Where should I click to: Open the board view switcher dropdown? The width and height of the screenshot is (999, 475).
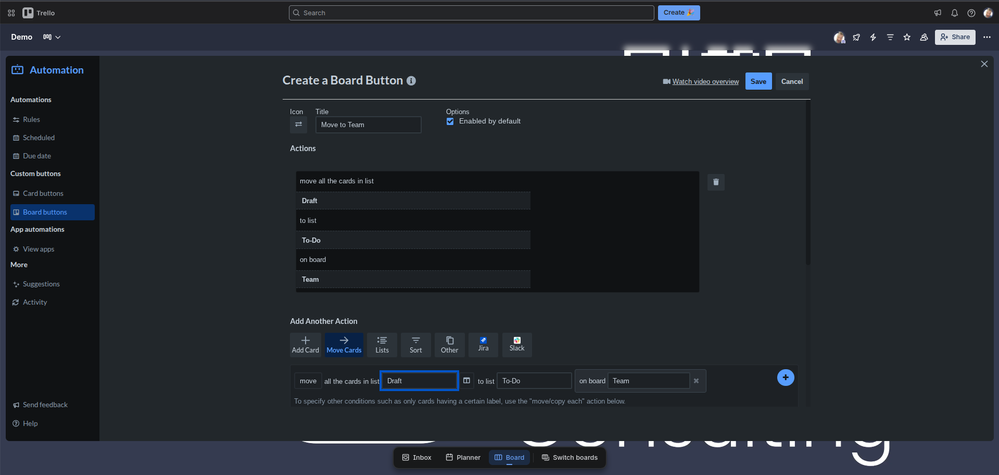(52, 38)
